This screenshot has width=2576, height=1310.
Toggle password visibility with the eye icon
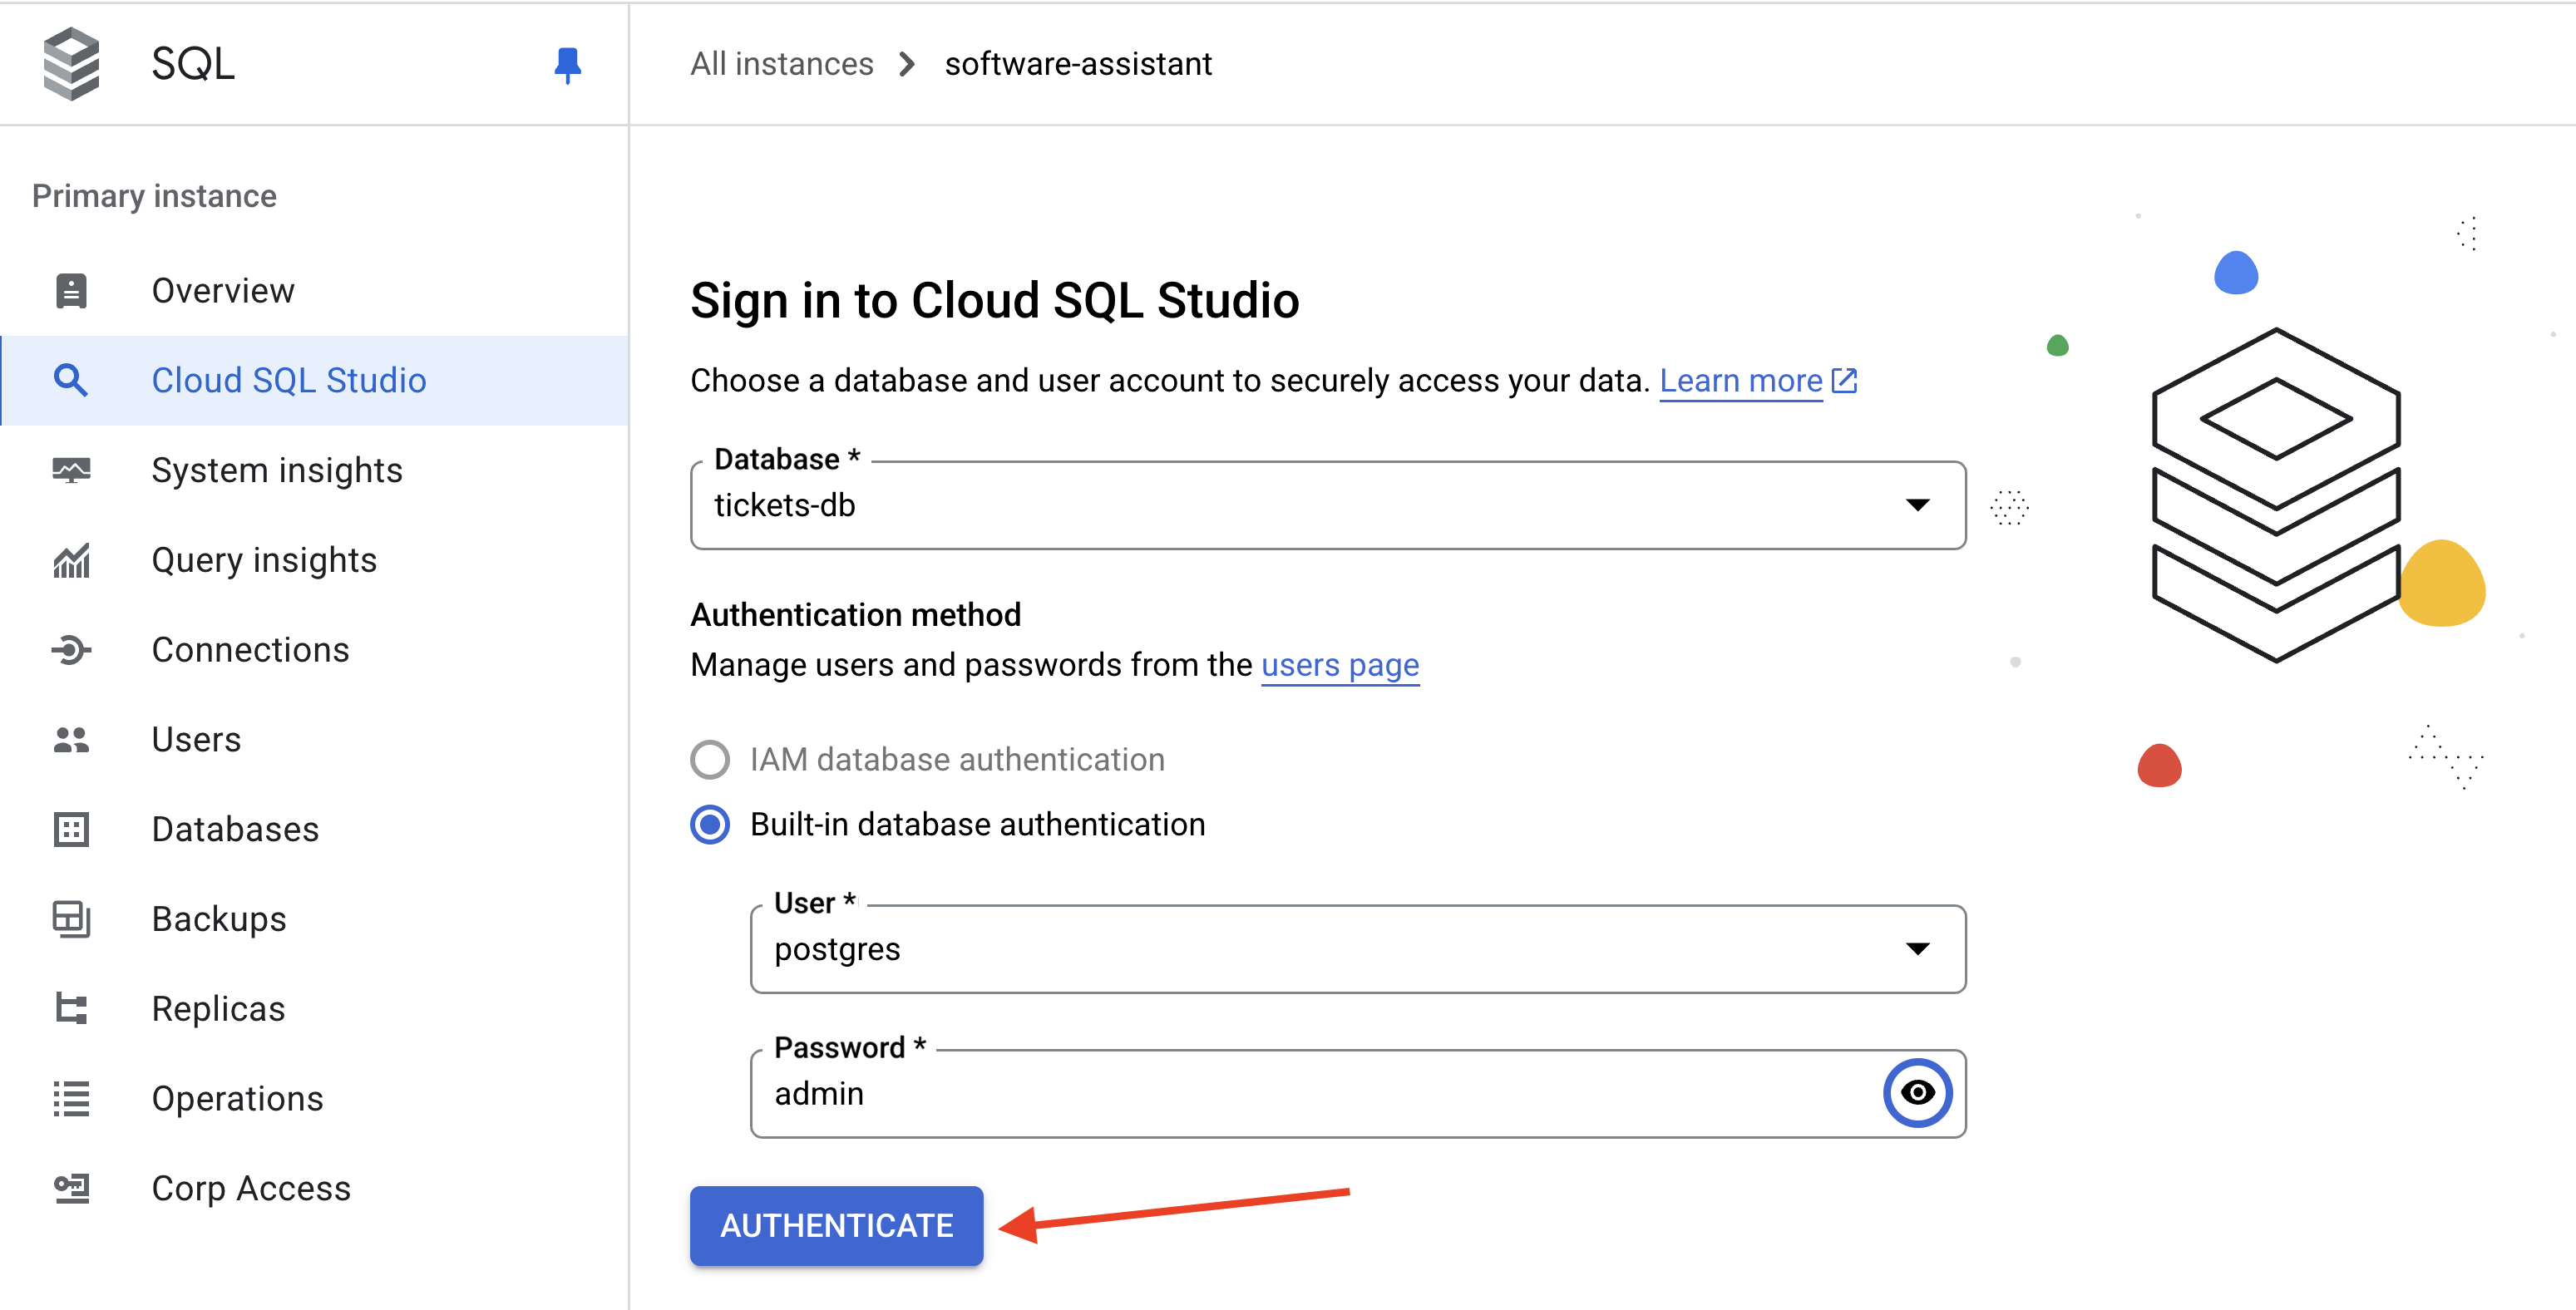1918,1093
